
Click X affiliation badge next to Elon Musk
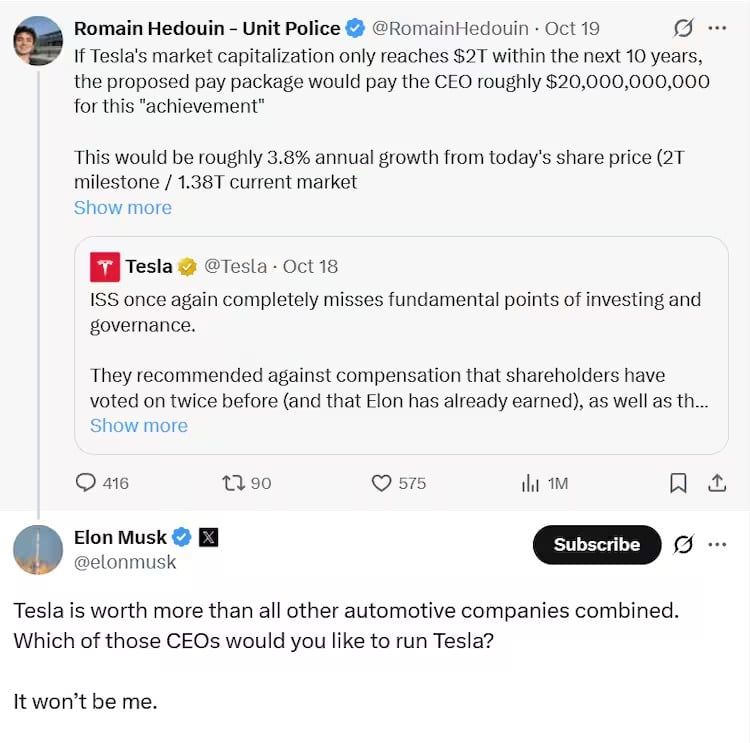(x=208, y=538)
